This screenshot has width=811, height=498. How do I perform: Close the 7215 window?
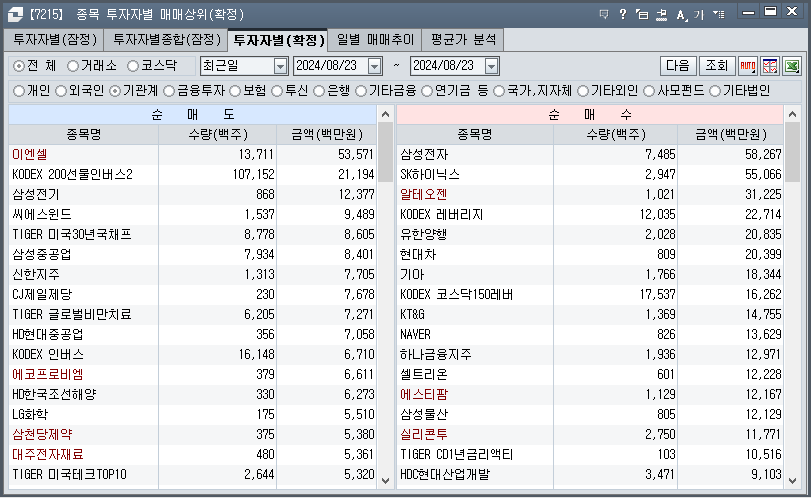click(792, 11)
